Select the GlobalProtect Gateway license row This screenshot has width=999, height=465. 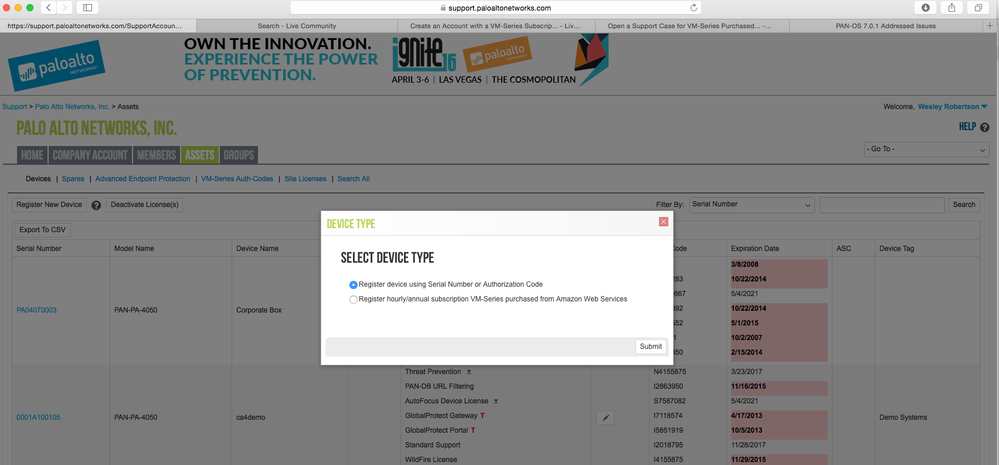point(445,415)
